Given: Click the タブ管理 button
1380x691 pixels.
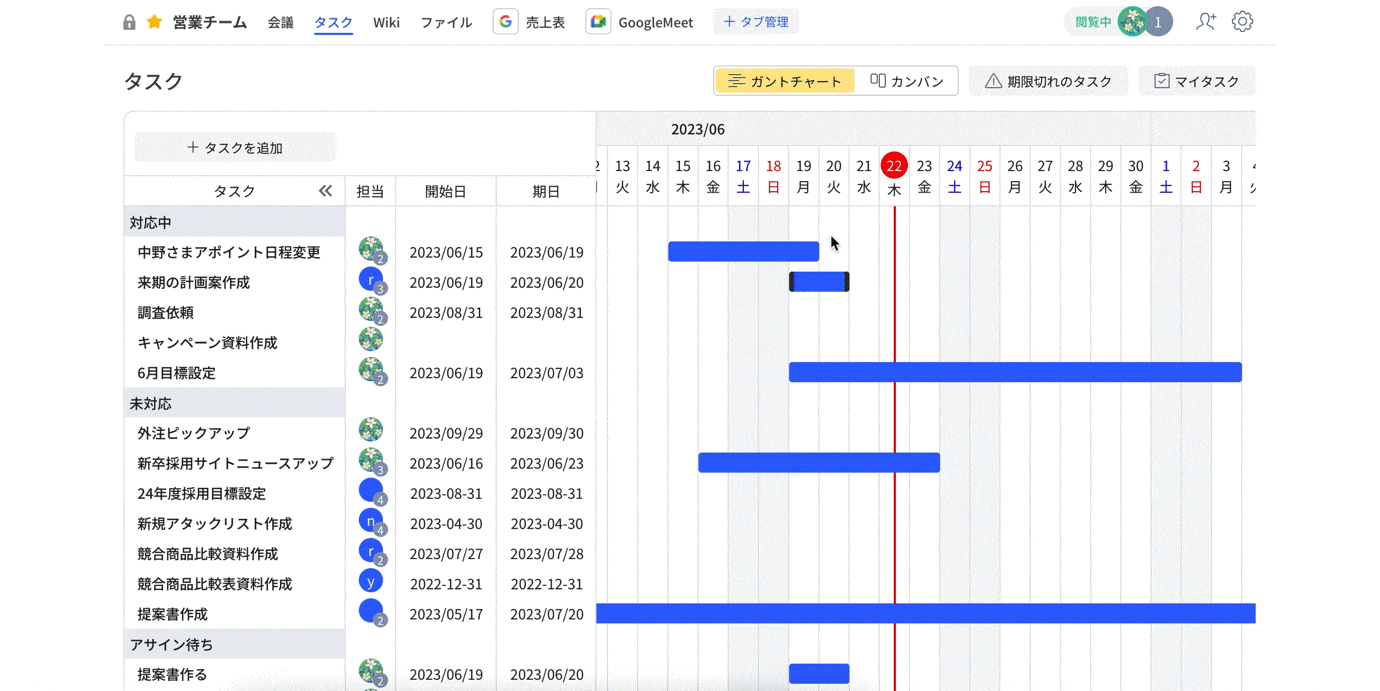Looking at the screenshot, I should (756, 22).
